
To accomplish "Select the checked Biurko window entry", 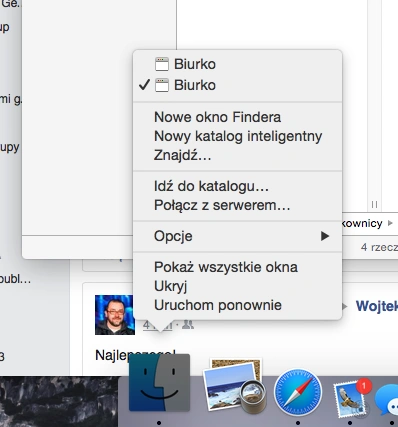I will click(237, 85).
